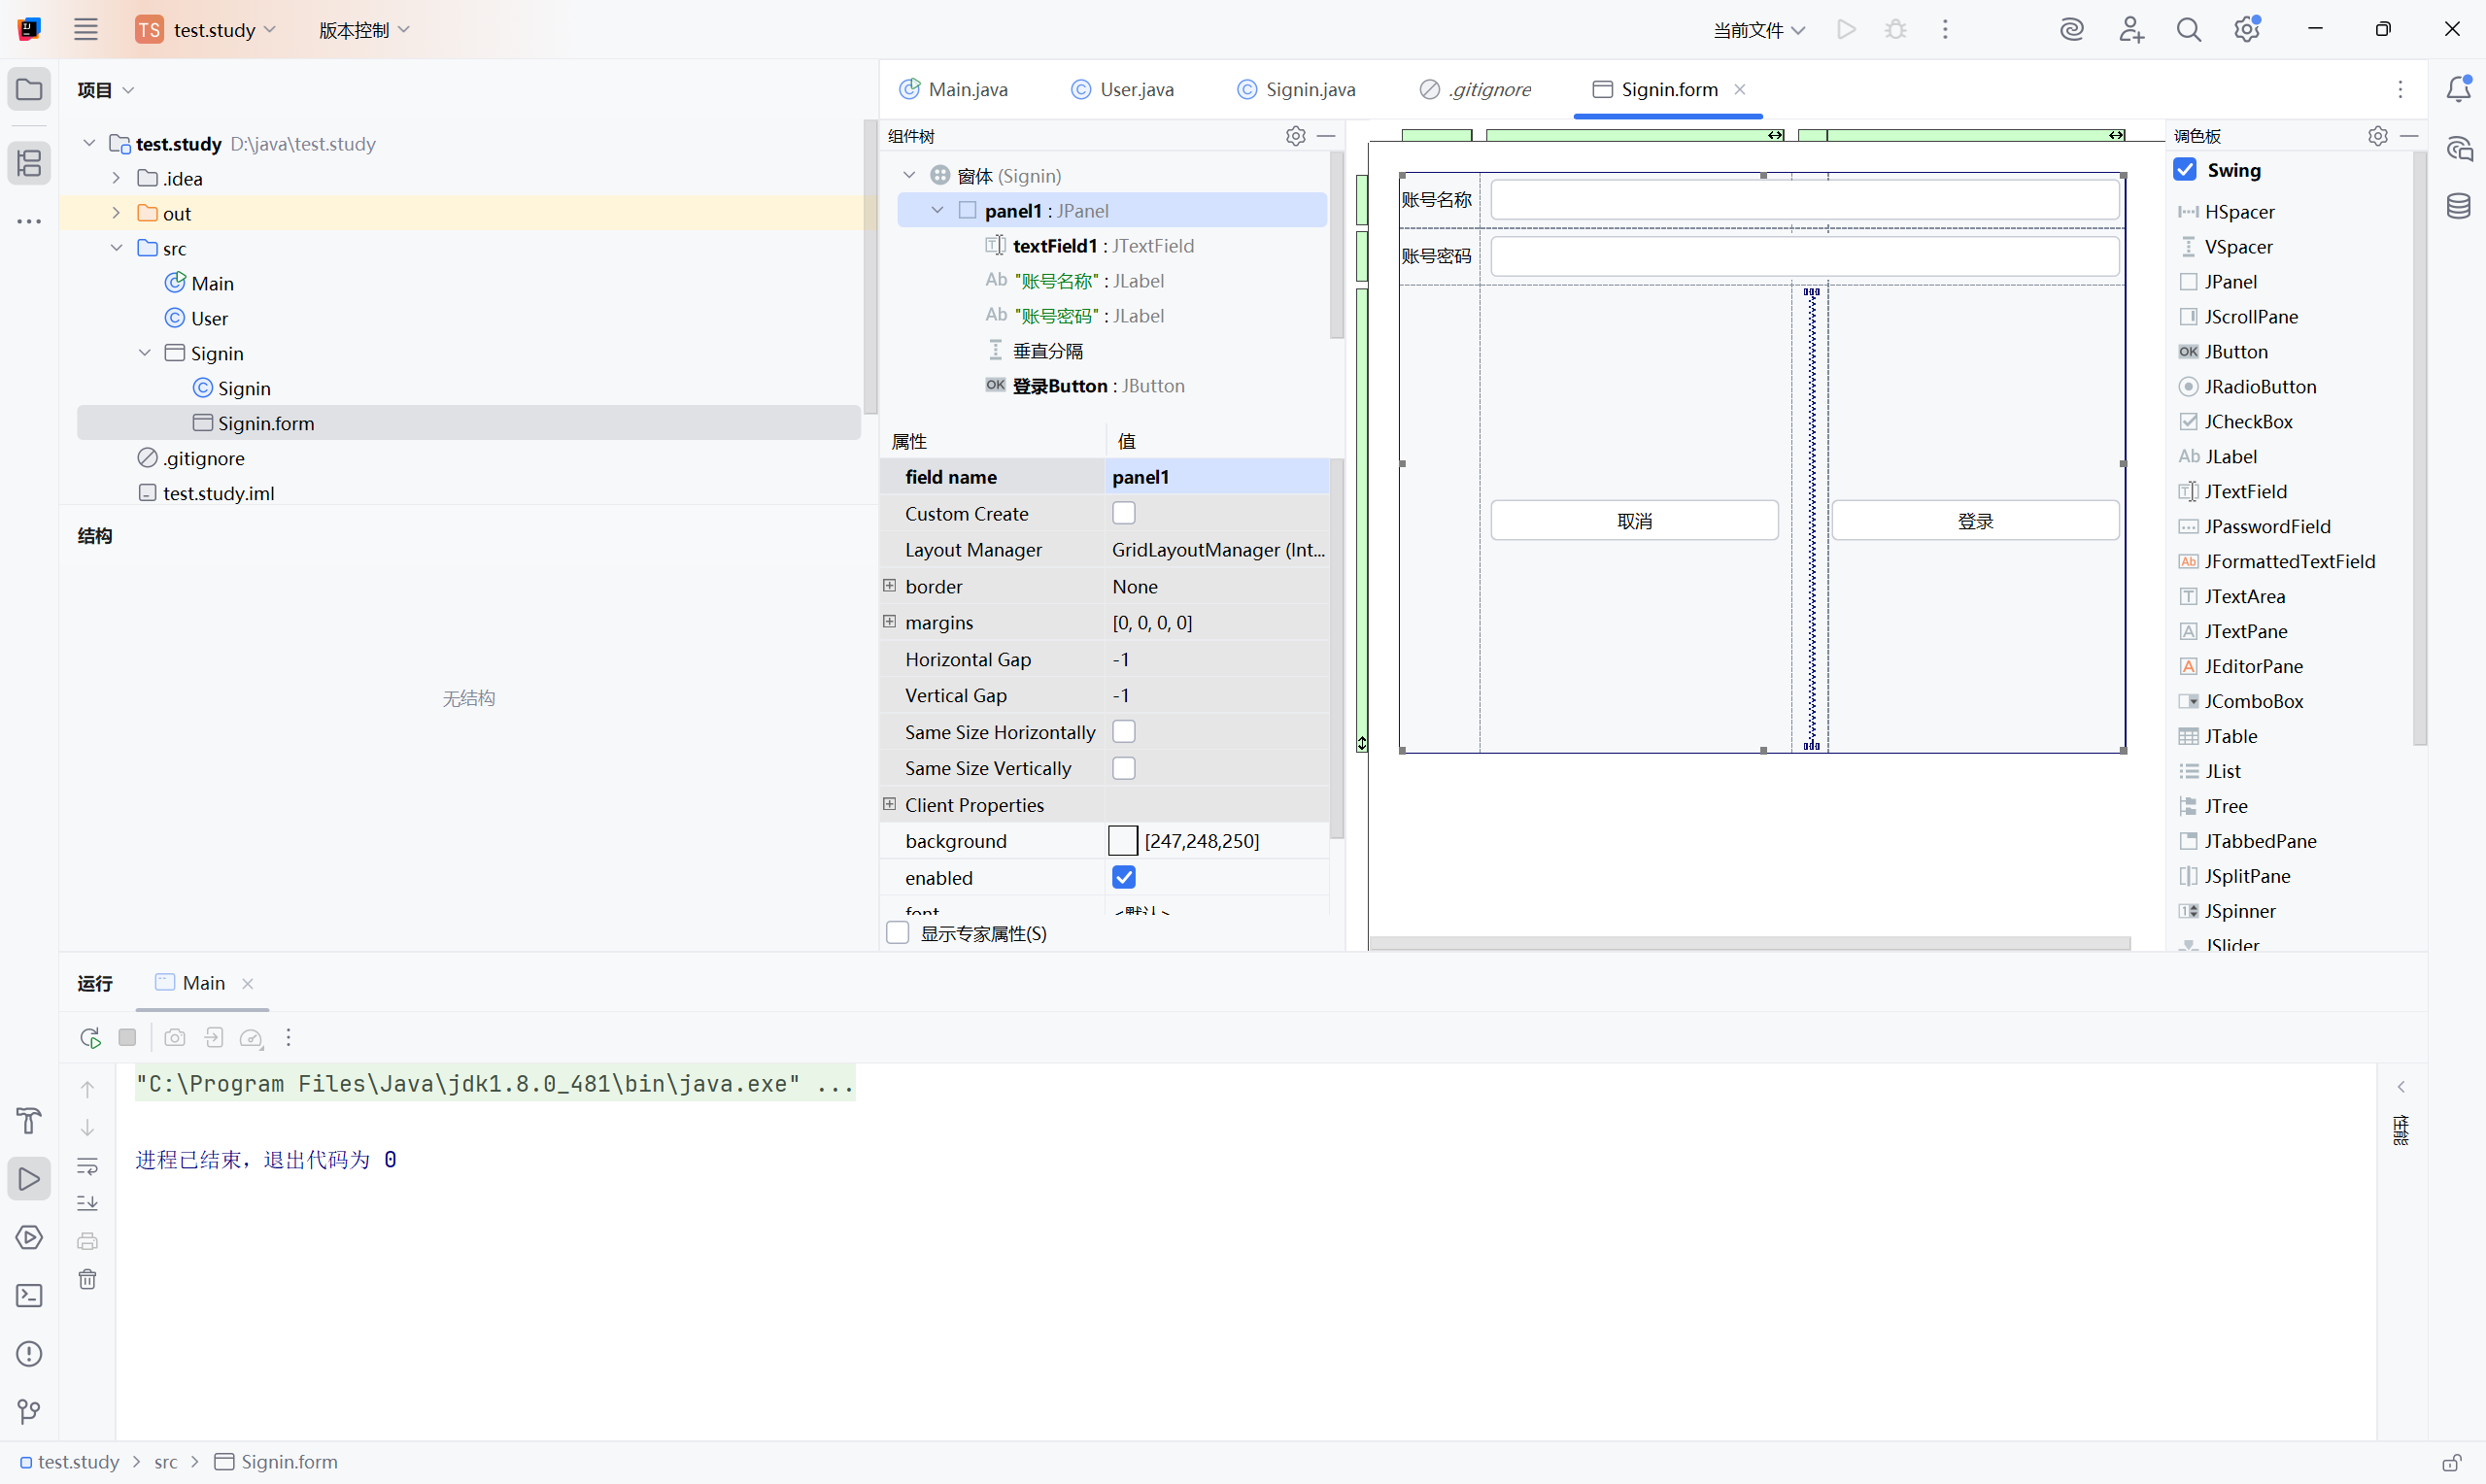Image resolution: width=2486 pixels, height=1484 pixels.
Task: Enable show expert properties checkbox
Action: 898,933
